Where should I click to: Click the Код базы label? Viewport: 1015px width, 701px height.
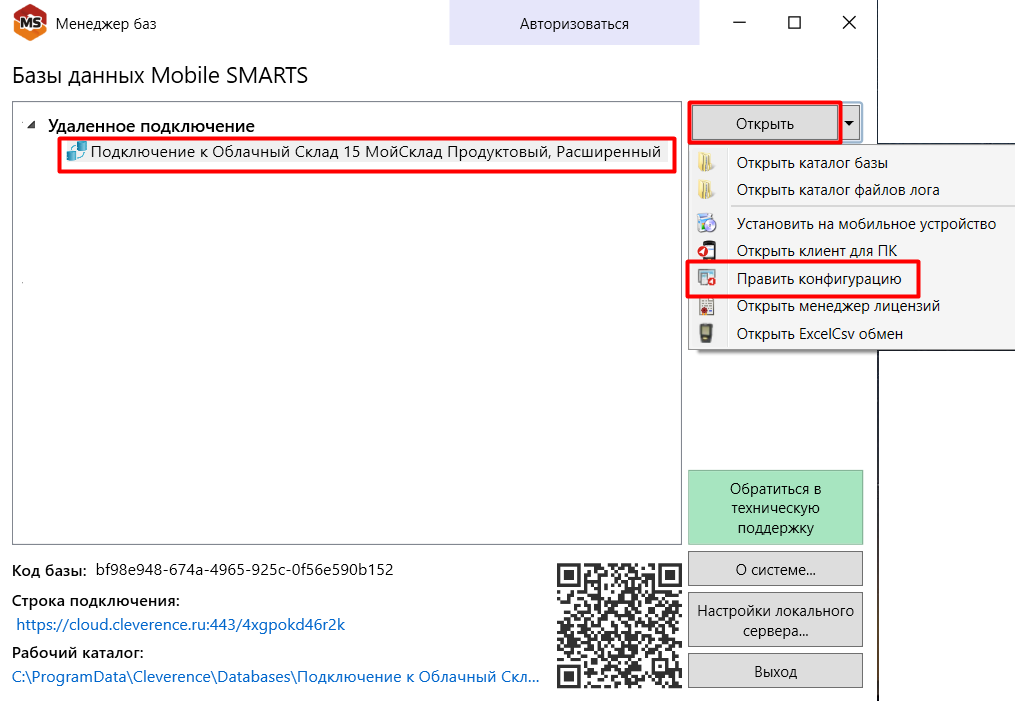pos(49,570)
